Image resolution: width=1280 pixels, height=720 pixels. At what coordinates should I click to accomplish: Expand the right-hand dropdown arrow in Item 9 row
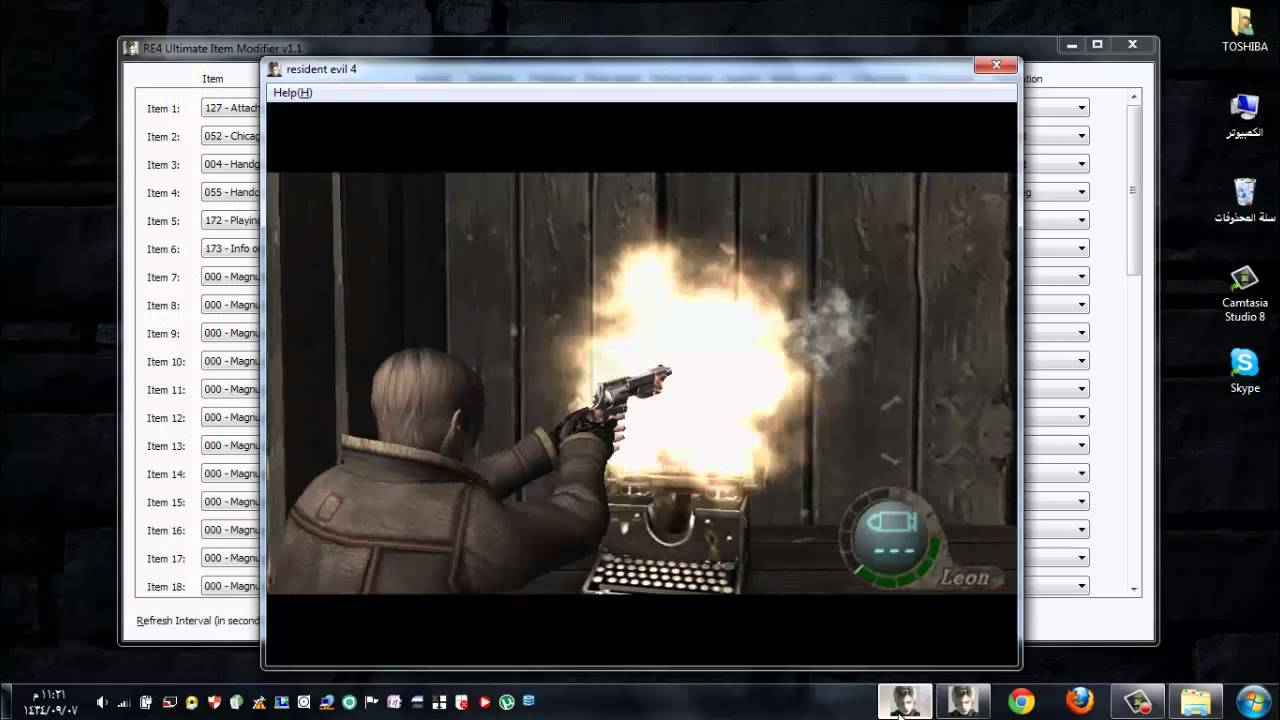pyautogui.click(x=1082, y=333)
